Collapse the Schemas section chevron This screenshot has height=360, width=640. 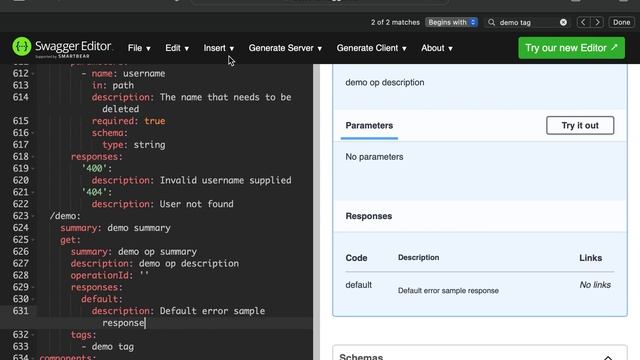pos(608,357)
